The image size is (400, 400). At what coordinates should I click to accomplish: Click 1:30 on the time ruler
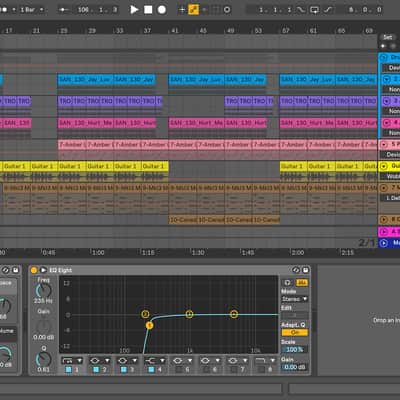(x=198, y=253)
